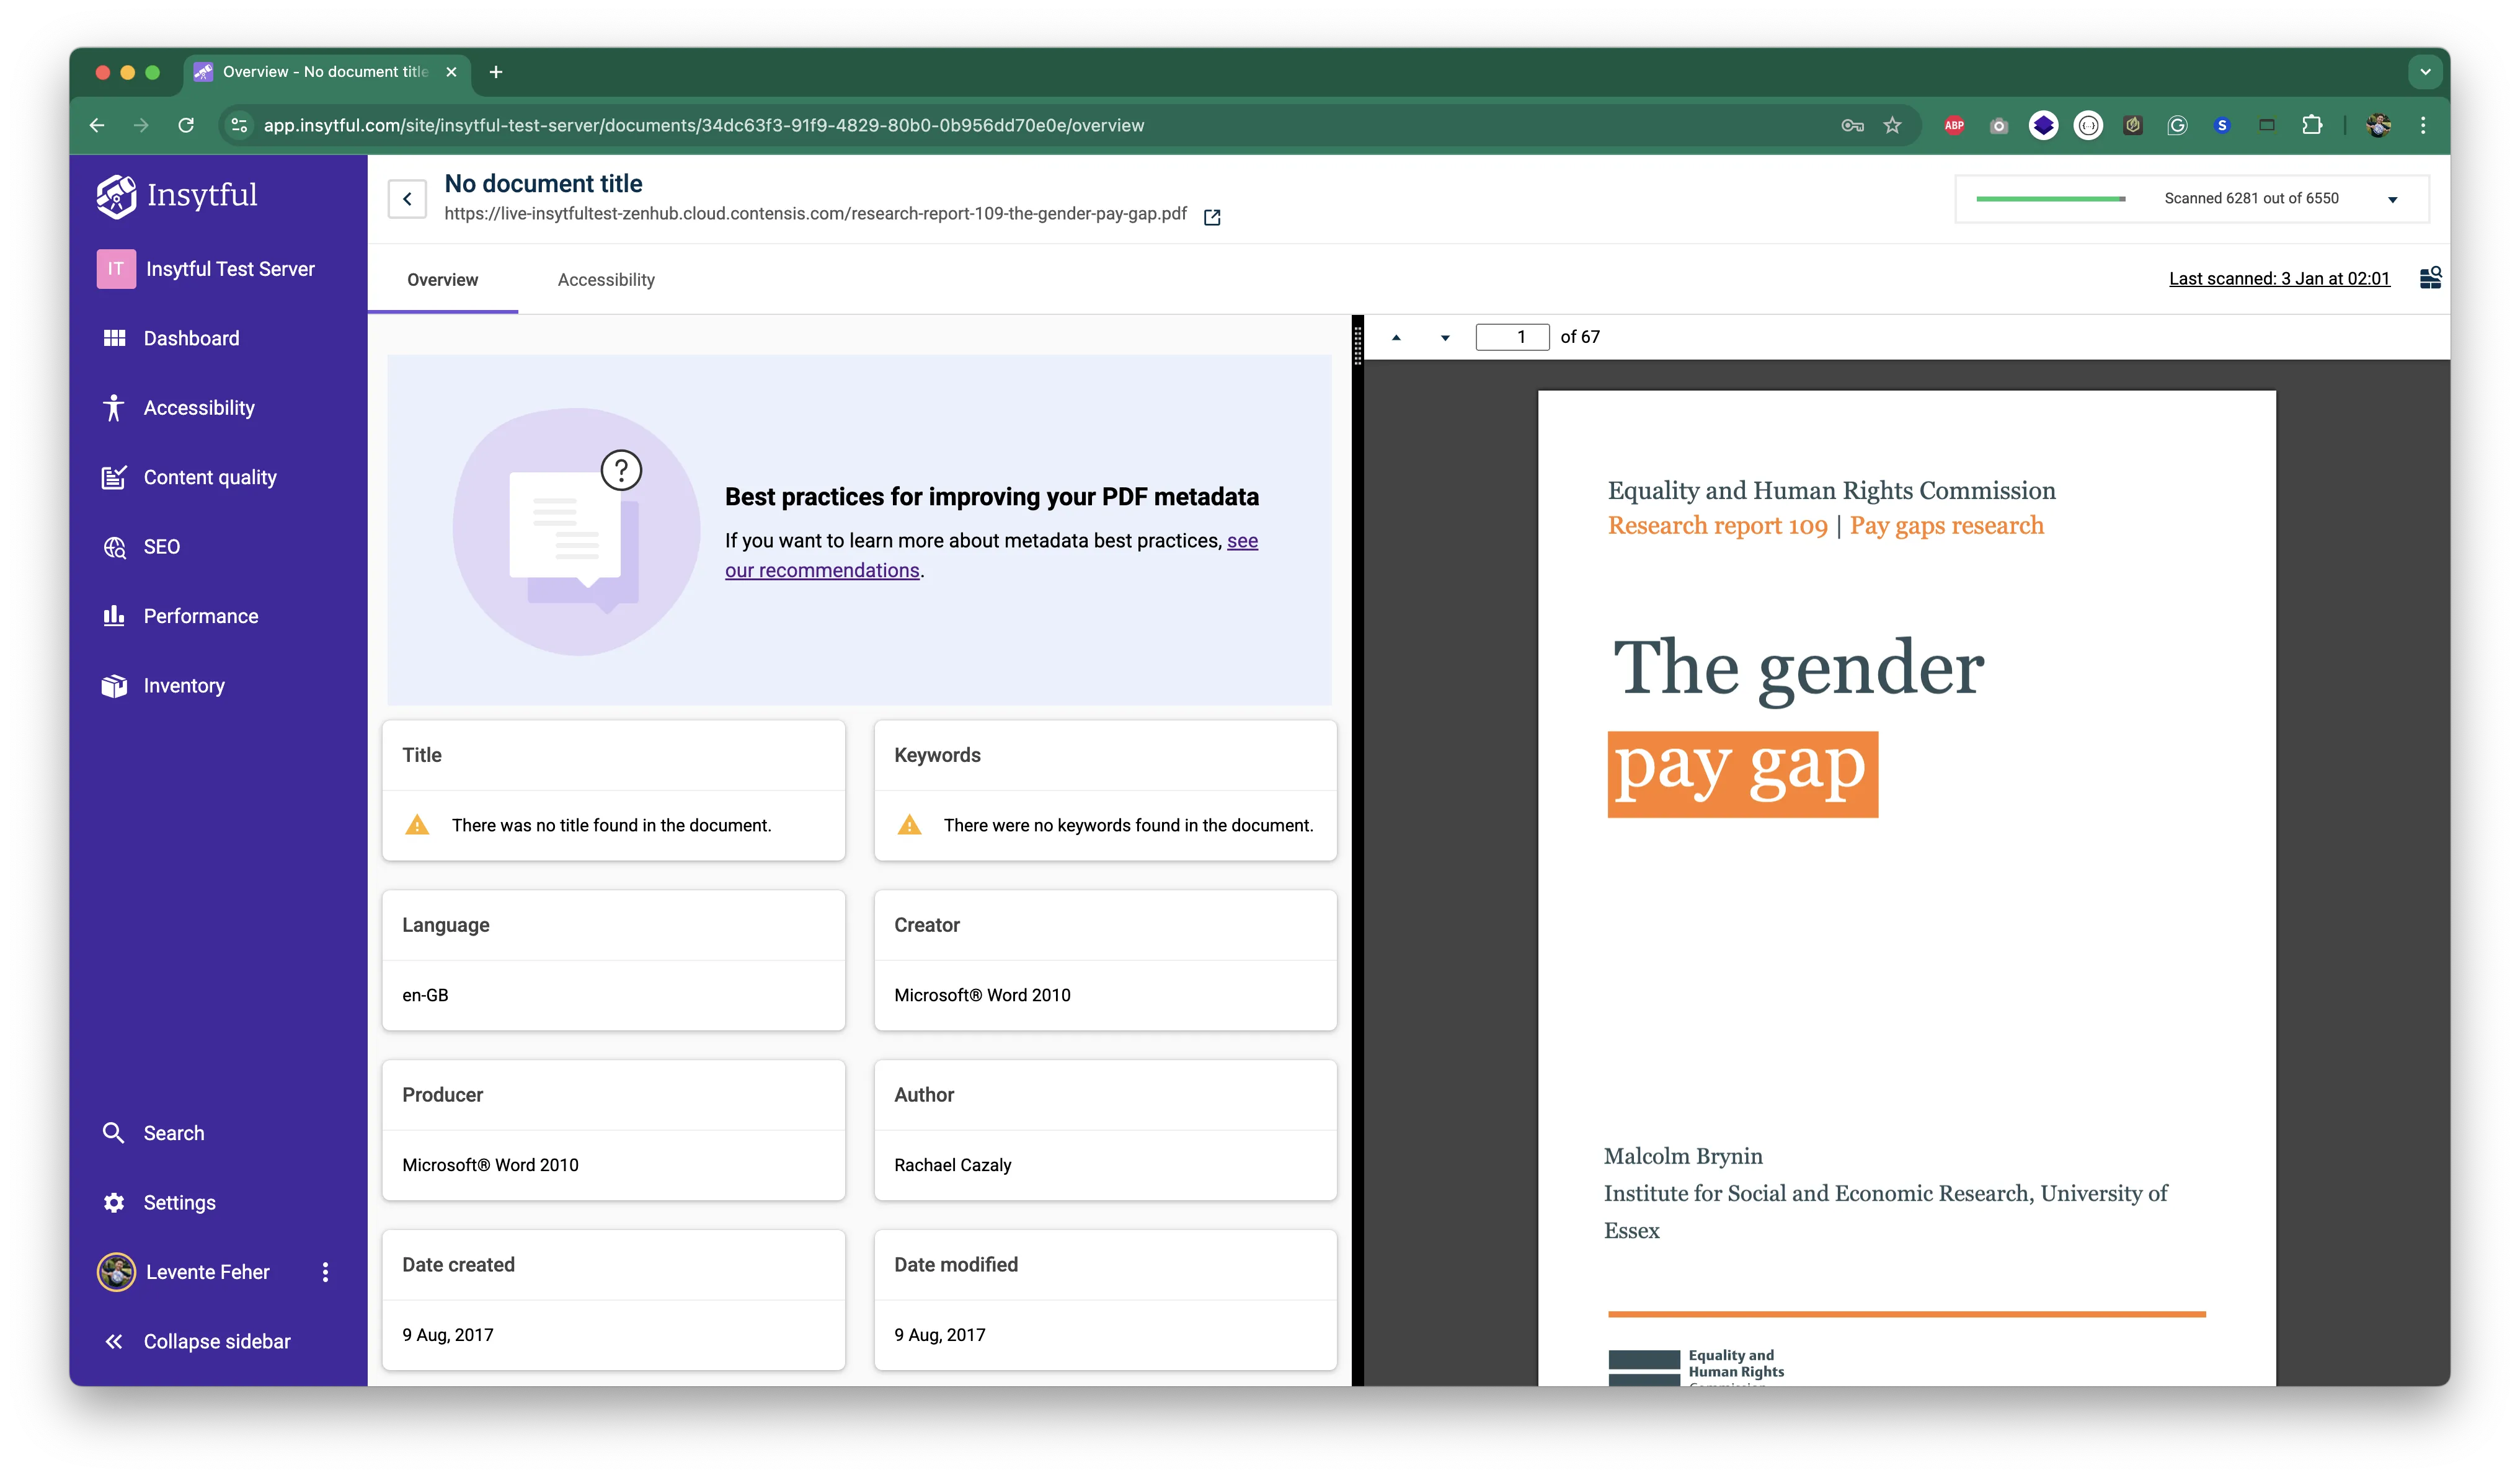The height and width of the screenshot is (1478, 2520).
Task: Click the scan users icon beside Last scanned
Action: coord(2430,278)
